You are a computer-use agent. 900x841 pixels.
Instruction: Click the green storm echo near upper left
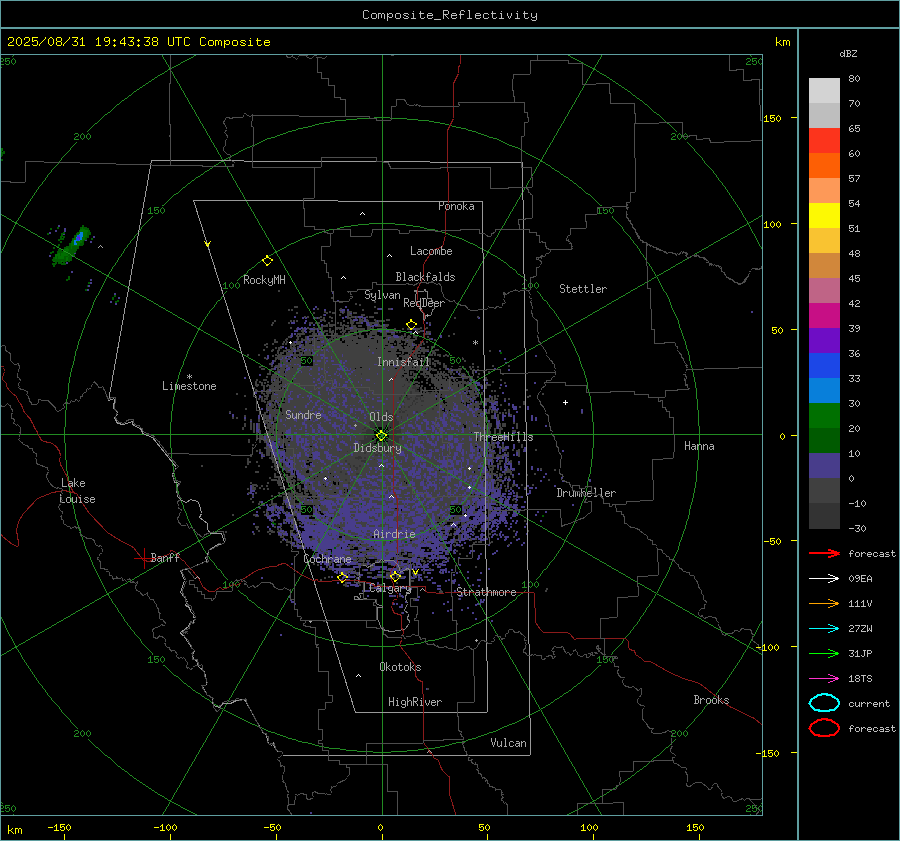[x=73, y=246]
